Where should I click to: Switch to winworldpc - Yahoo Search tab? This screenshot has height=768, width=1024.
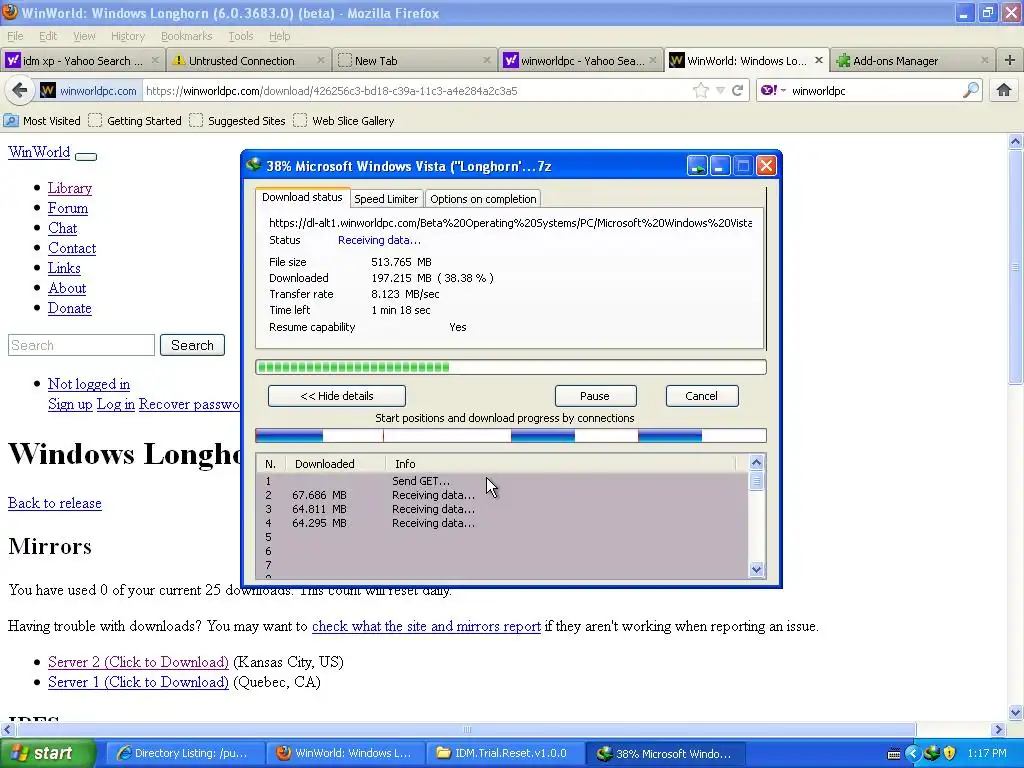point(580,60)
